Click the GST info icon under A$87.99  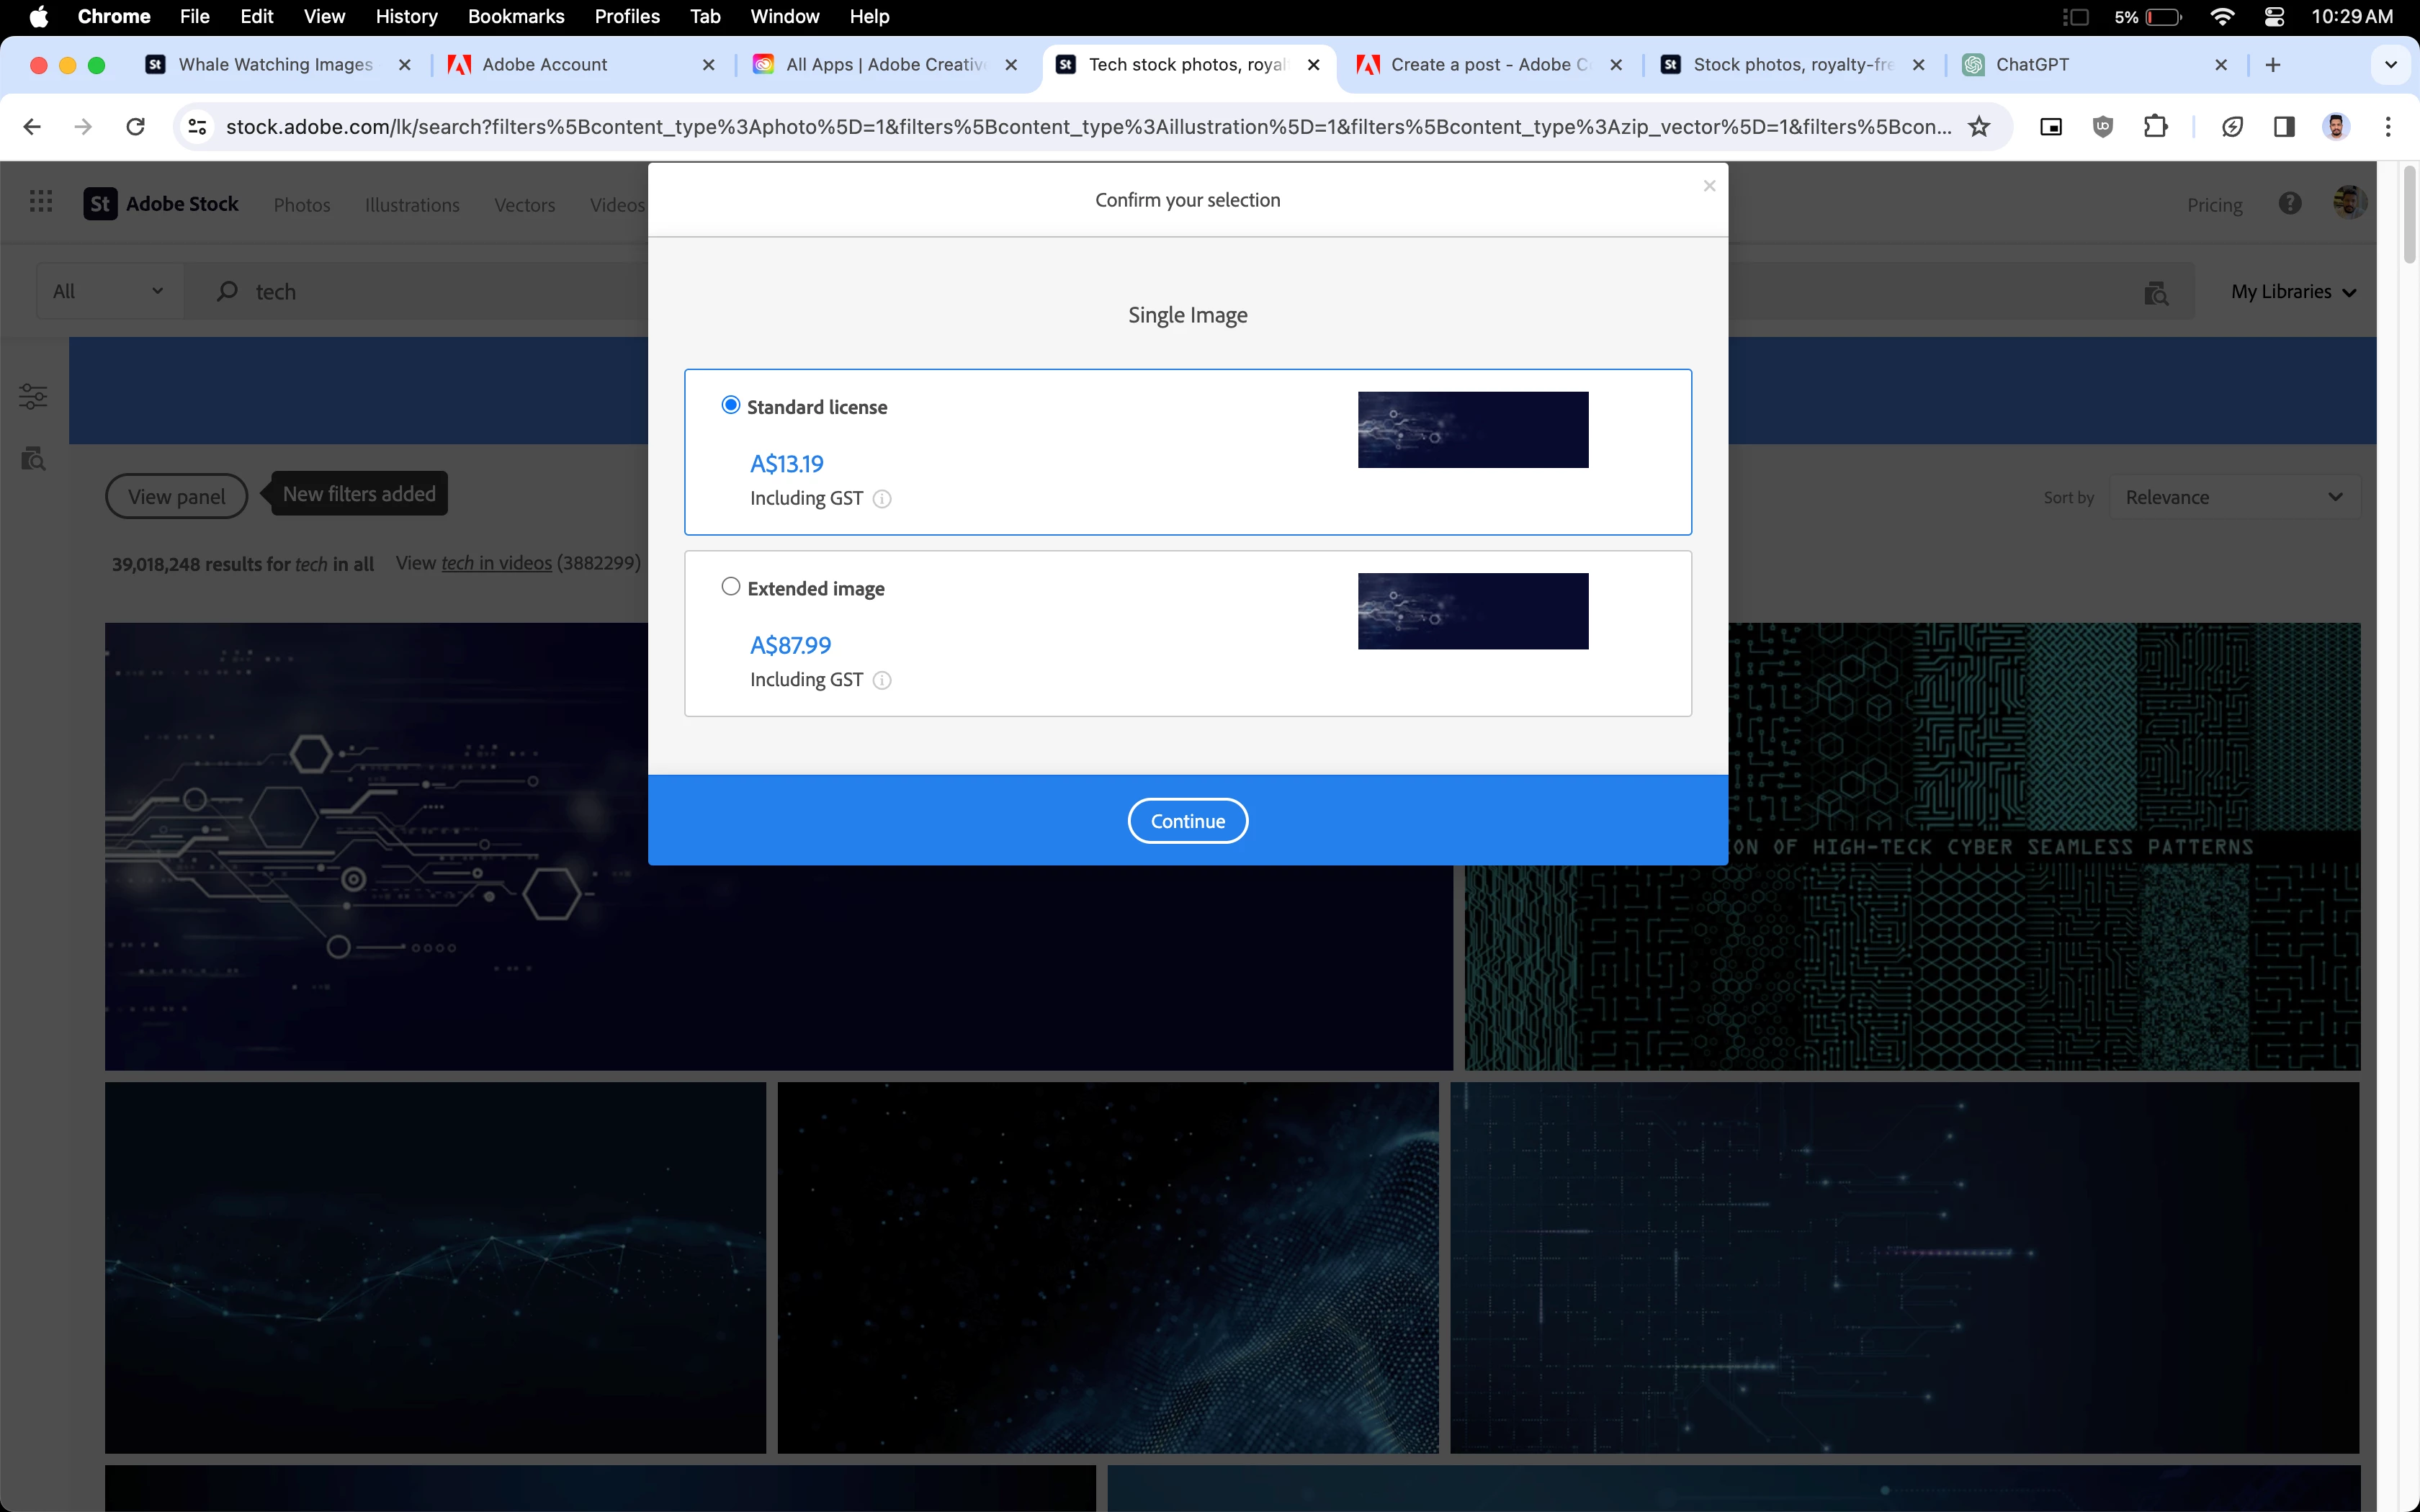882,680
